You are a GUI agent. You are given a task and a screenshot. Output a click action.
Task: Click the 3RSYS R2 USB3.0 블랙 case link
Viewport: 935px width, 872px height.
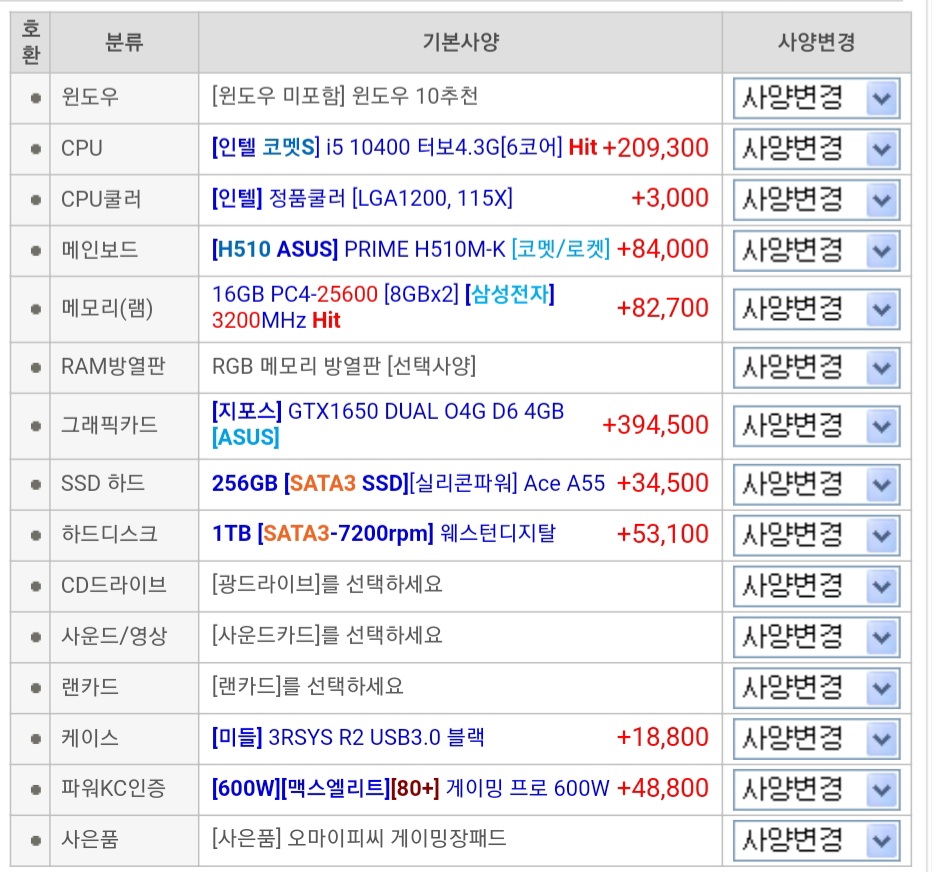(x=348, y=738)
